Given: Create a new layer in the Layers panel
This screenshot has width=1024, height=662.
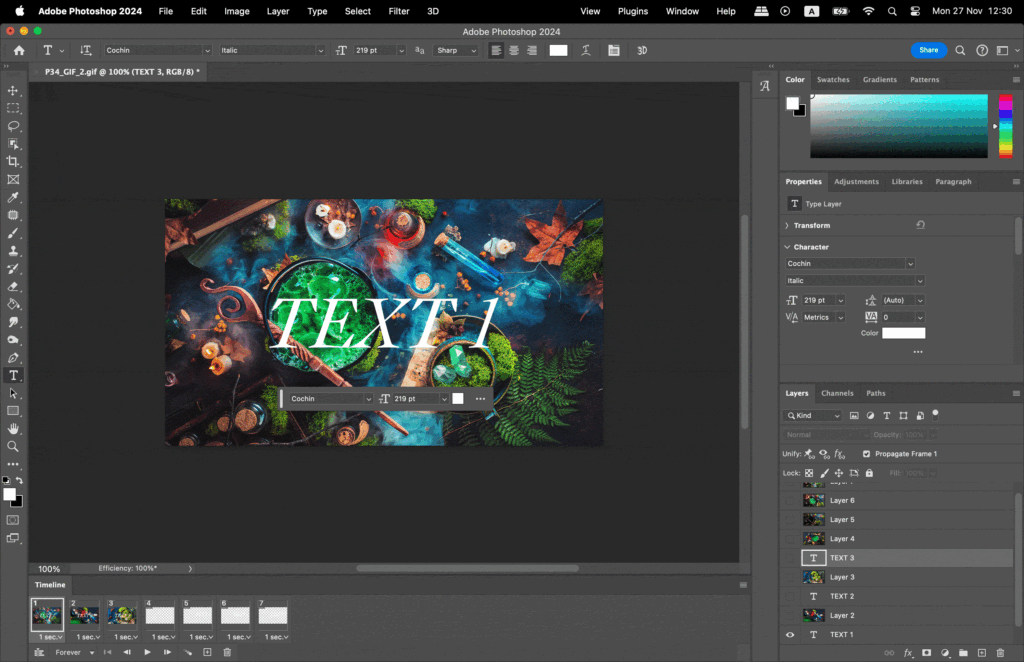Looking at the screenshot, I should tap(982, 652).
